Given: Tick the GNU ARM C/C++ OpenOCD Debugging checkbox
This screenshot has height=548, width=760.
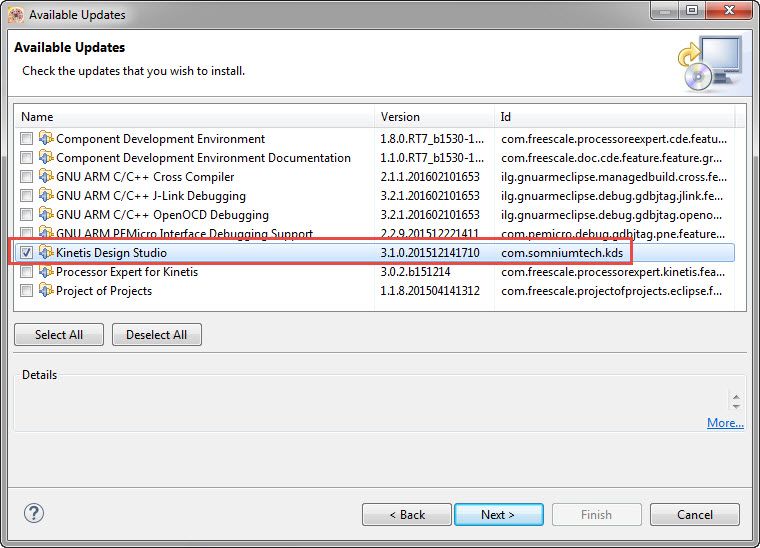Looking at the screenshot, I should 26,215.
